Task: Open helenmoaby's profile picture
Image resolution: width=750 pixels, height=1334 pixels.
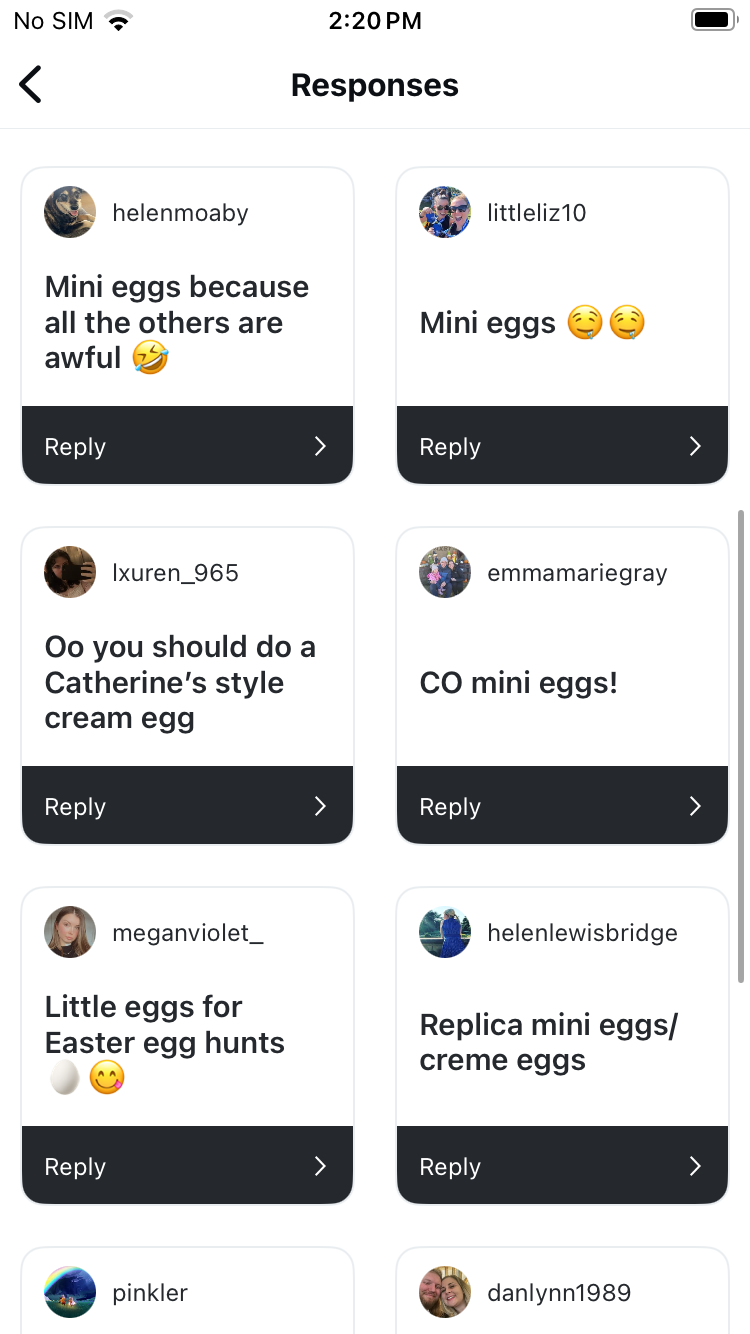Action: [70, 212]
